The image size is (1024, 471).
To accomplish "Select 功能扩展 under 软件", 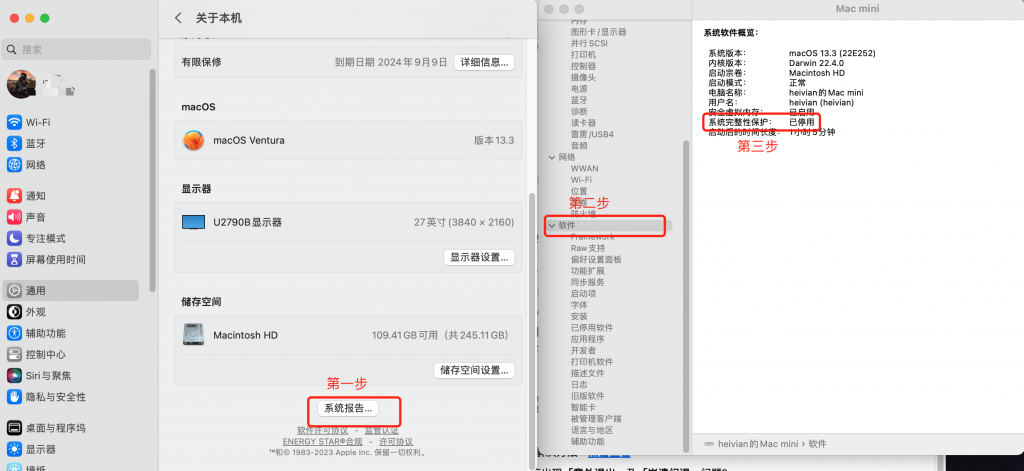I will pos(587,271).
